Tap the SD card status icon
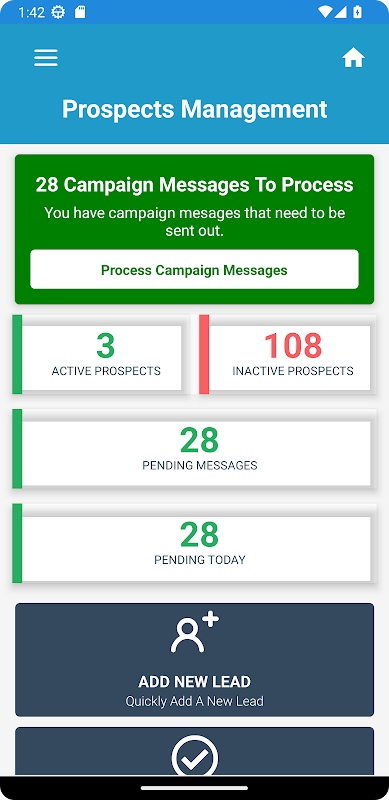Viewport: 389px width, 800px height. pos(80,12)
